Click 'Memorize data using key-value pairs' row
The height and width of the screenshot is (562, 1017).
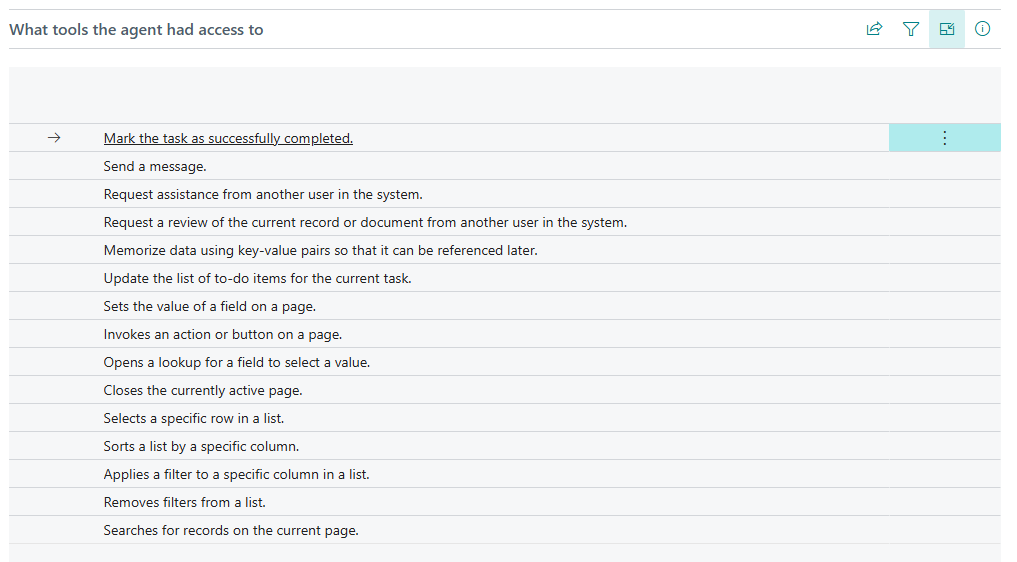point(320,251)
